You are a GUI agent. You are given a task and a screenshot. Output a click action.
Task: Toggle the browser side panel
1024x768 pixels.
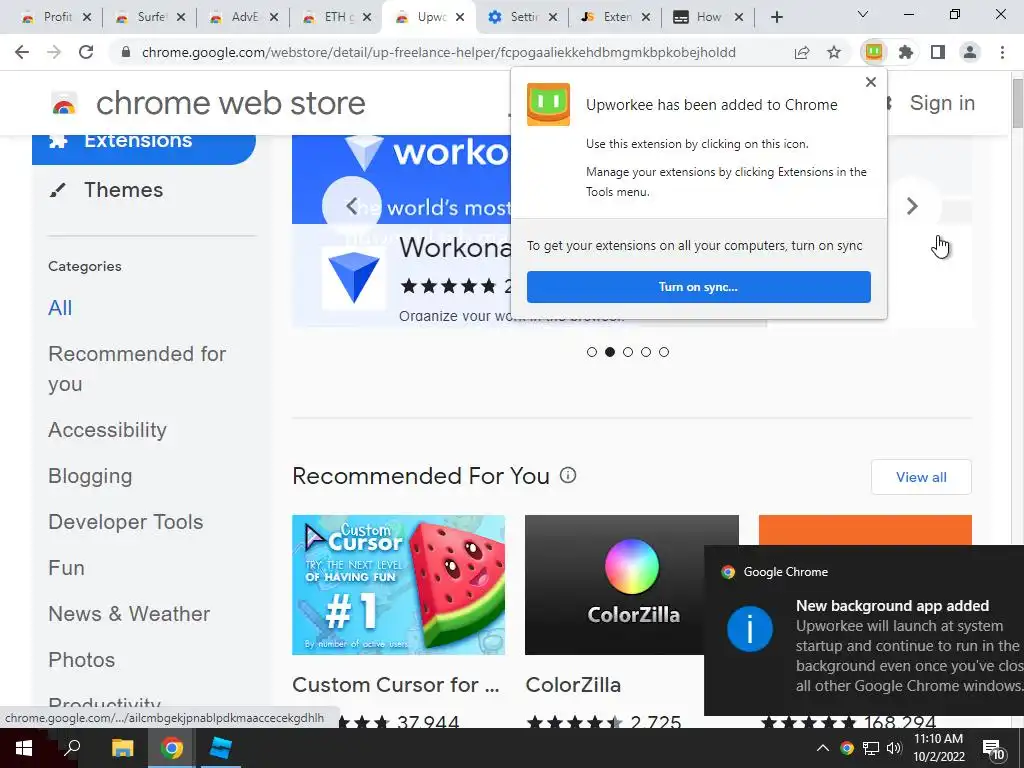coord(938,52)
